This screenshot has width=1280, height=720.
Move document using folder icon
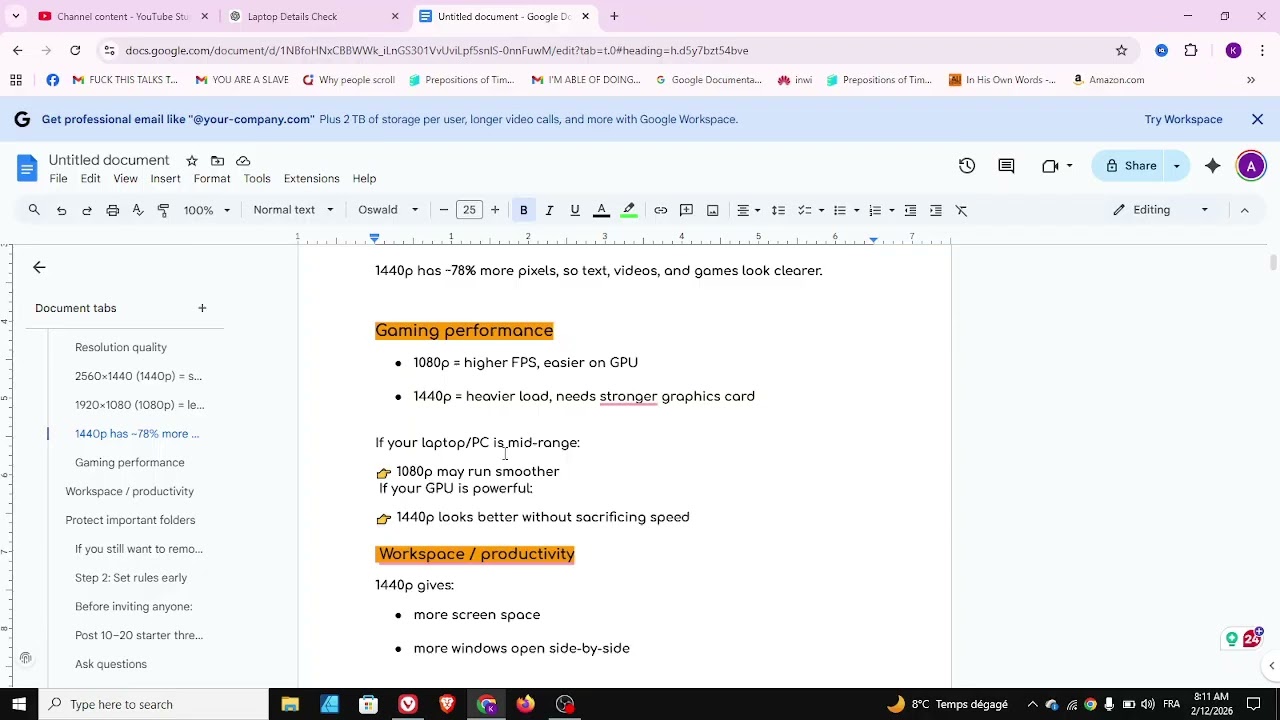(217, 160)
